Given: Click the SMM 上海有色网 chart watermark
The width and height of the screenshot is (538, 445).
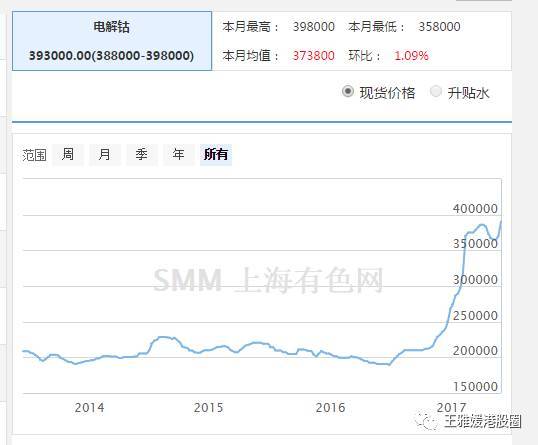Looking at the screenshot, I should point(268,280).
